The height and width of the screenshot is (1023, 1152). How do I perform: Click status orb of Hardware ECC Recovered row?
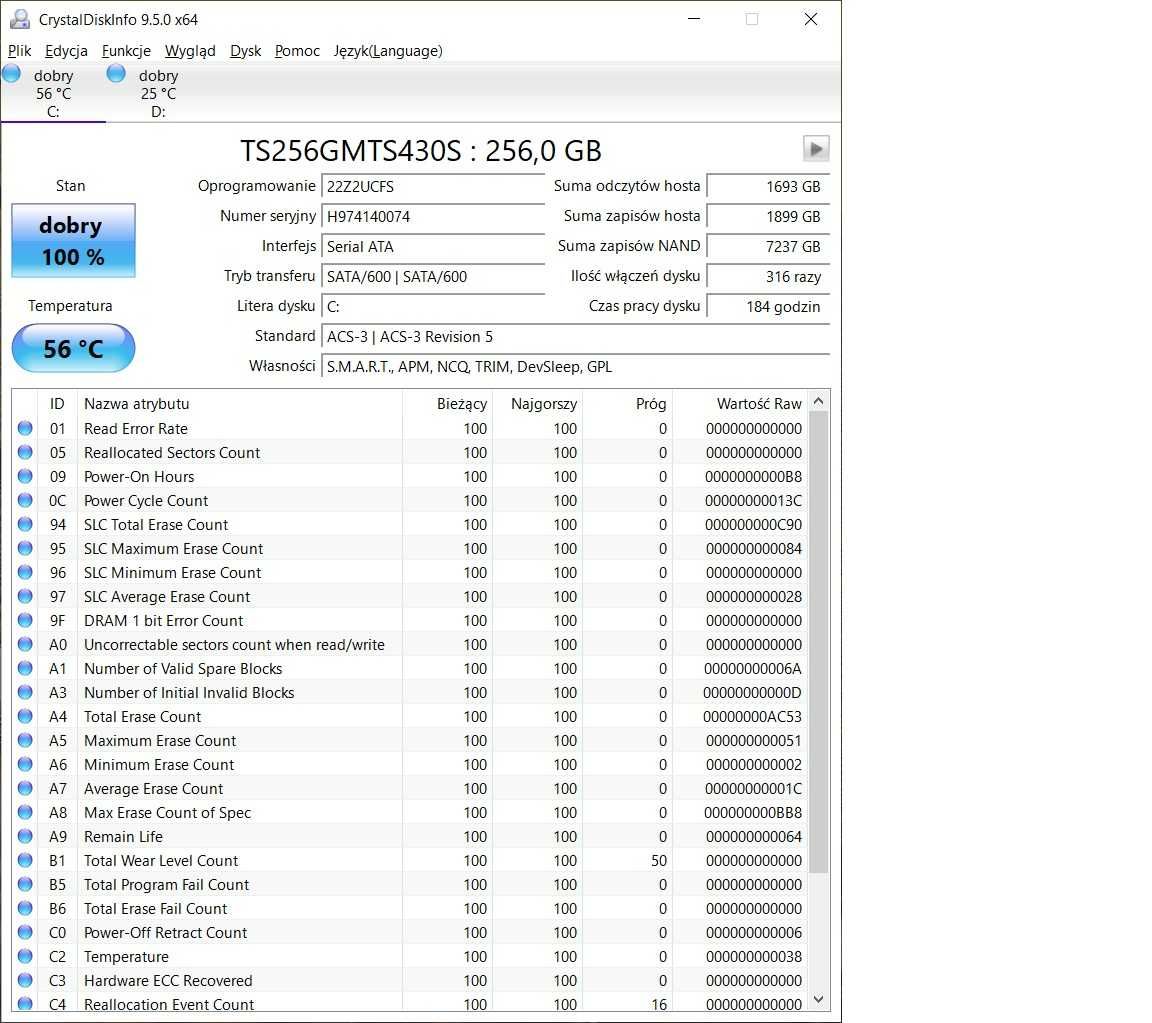click(25, 980)
